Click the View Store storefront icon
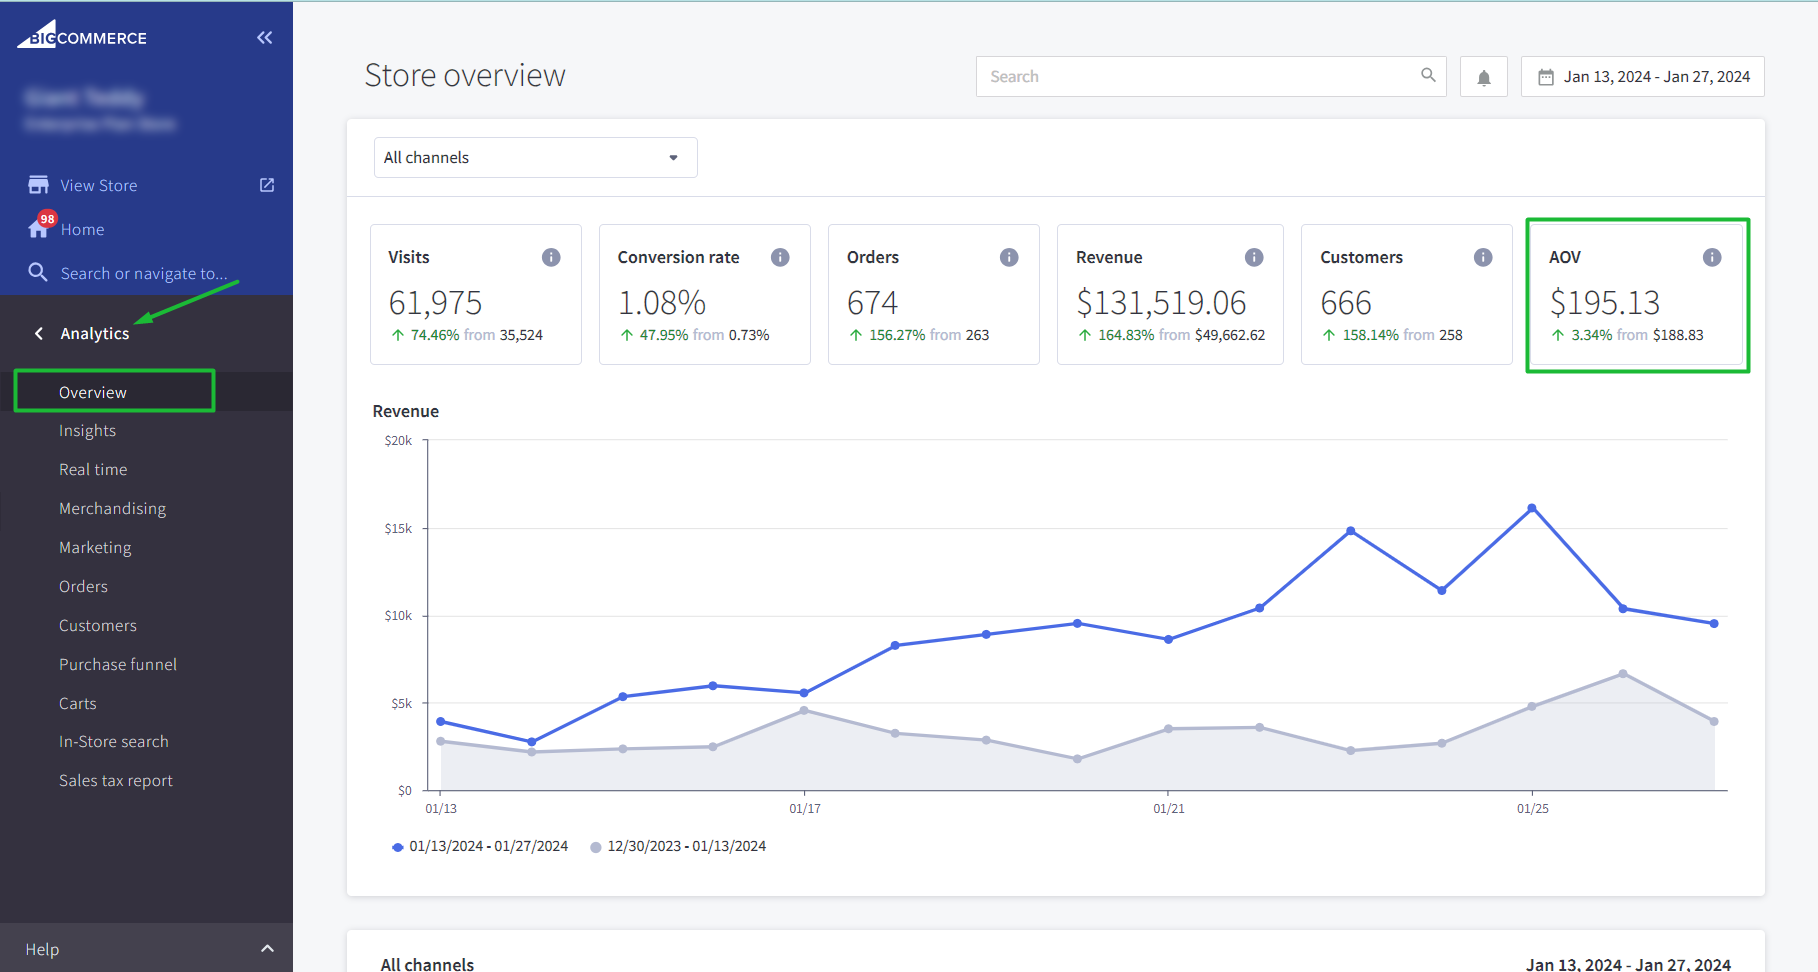This screenshot has height=972, width=1818. (38, 185)
